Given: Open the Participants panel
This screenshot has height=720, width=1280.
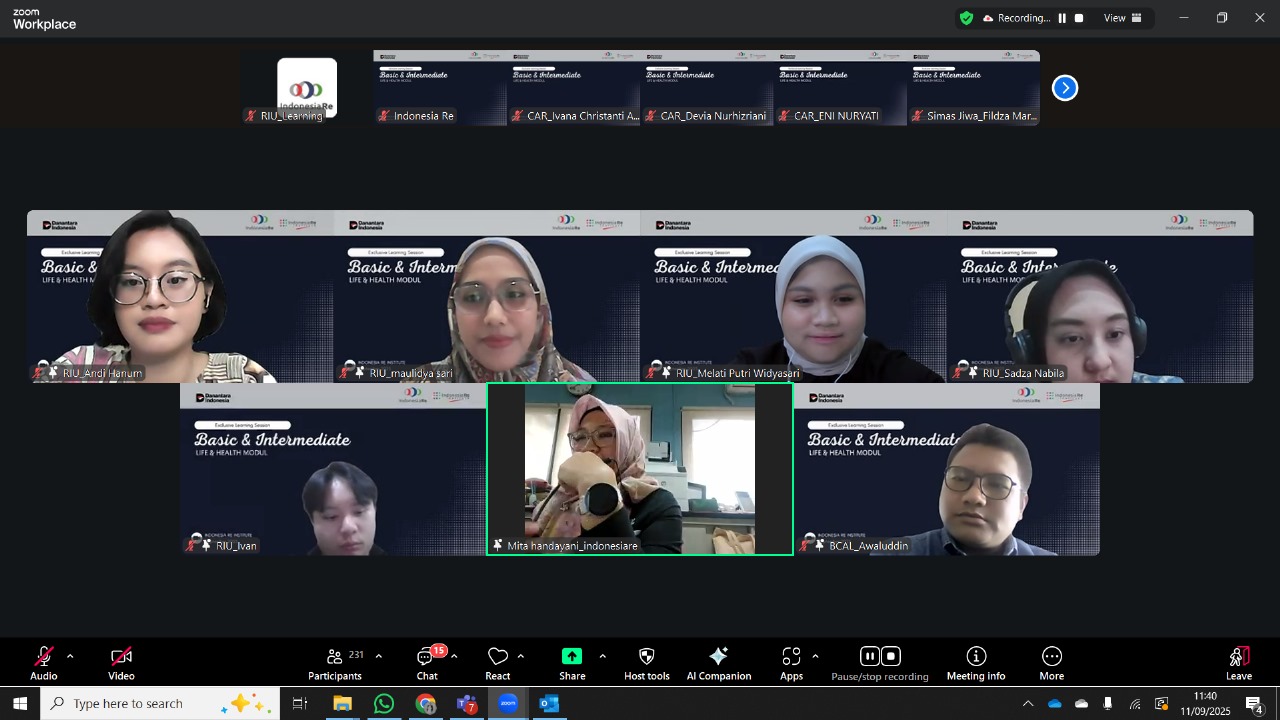Looking at the screenshot, I should [335, 663].
